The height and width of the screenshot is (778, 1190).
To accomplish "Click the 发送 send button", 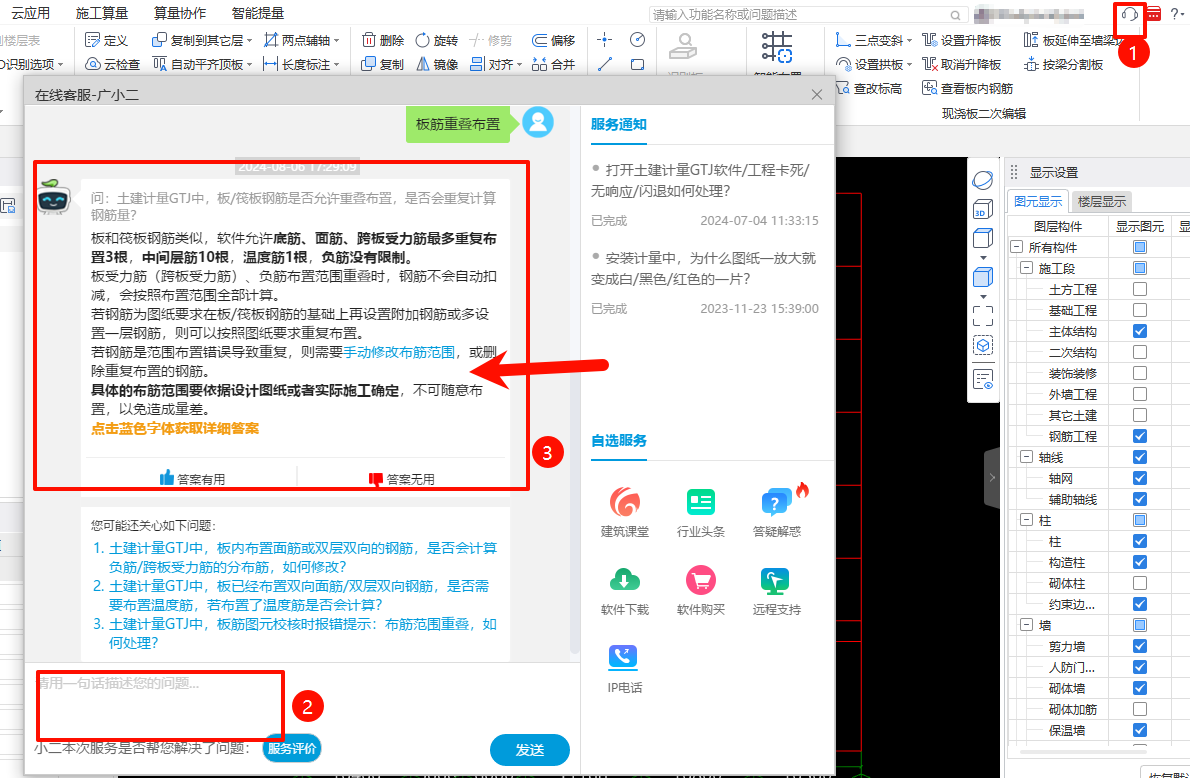I will [530, 750].
